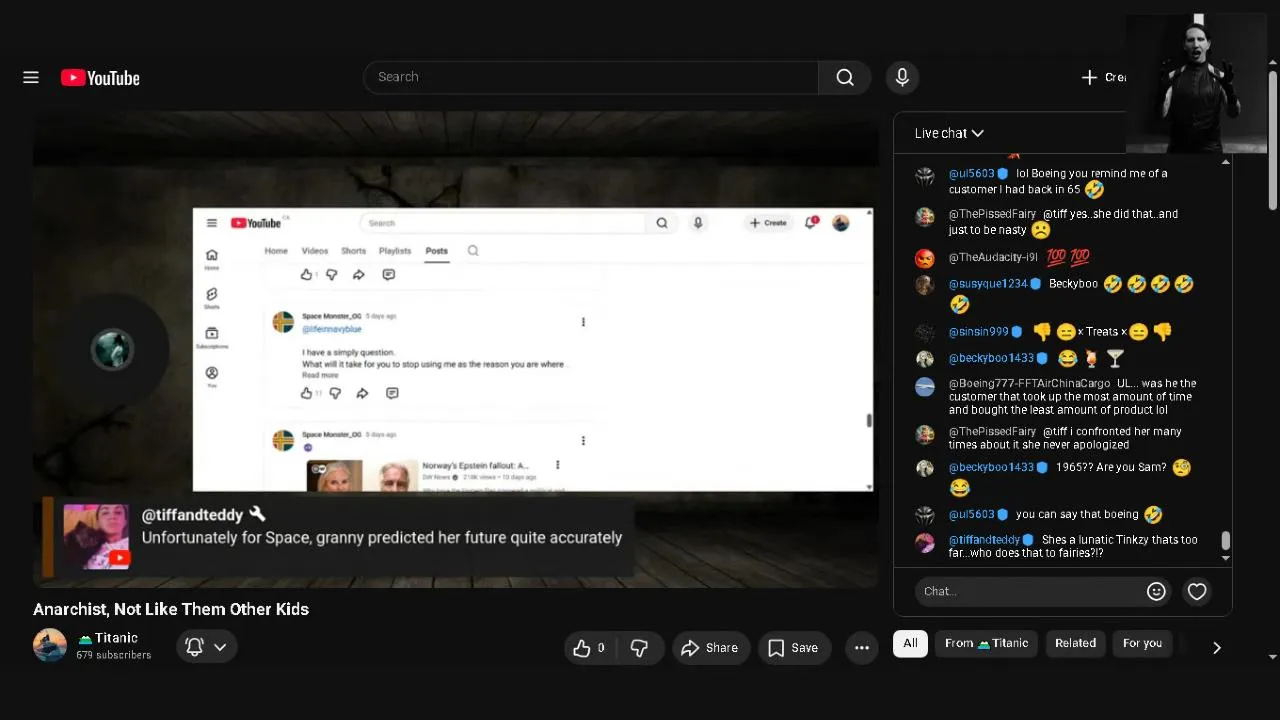Screen dimensions: 1280x720
Task: Click the search magnifier button
Action: (x=845, y=77)
